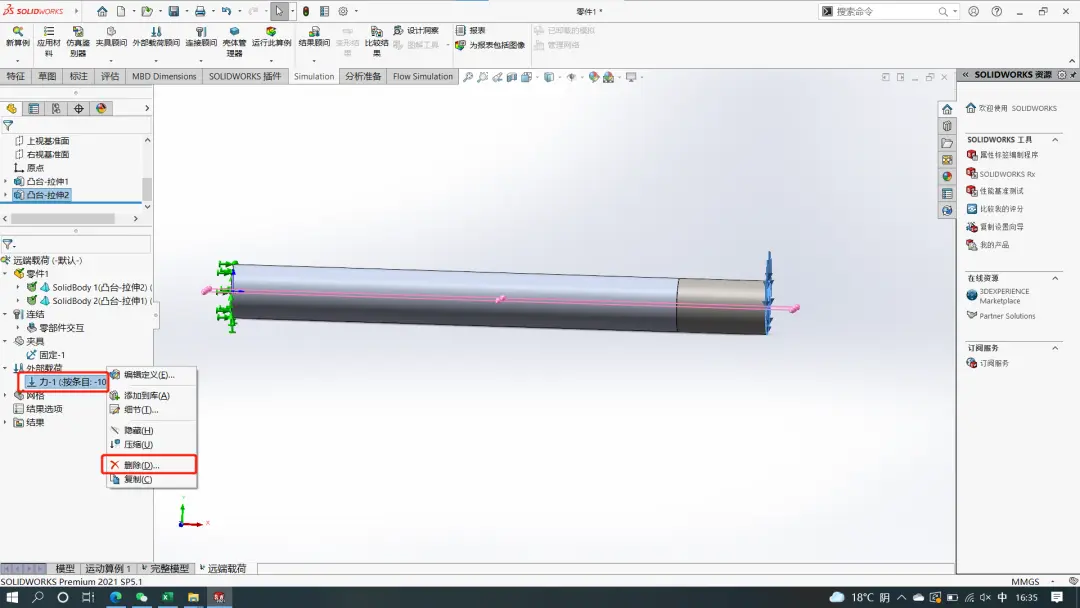The height and width of the screenshot is (608, 1080).
Task: Click the Home icon in the top toolbar
Action: point(102,11)
